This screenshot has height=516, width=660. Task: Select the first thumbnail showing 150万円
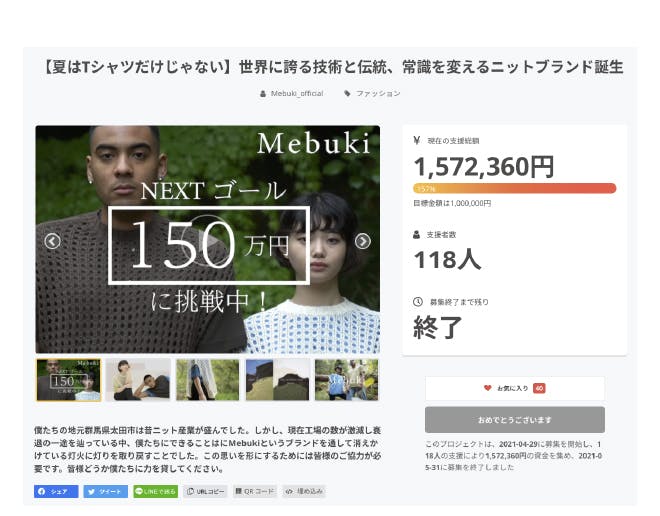pos(69,380)
